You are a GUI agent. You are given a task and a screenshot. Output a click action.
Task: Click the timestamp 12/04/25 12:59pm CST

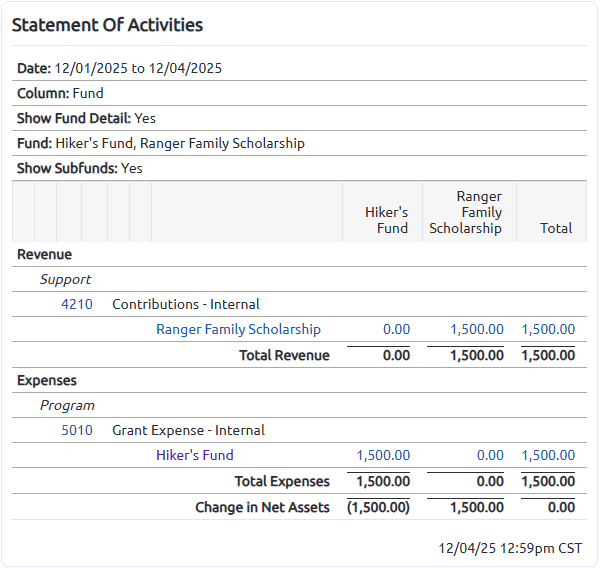point(510,548)
